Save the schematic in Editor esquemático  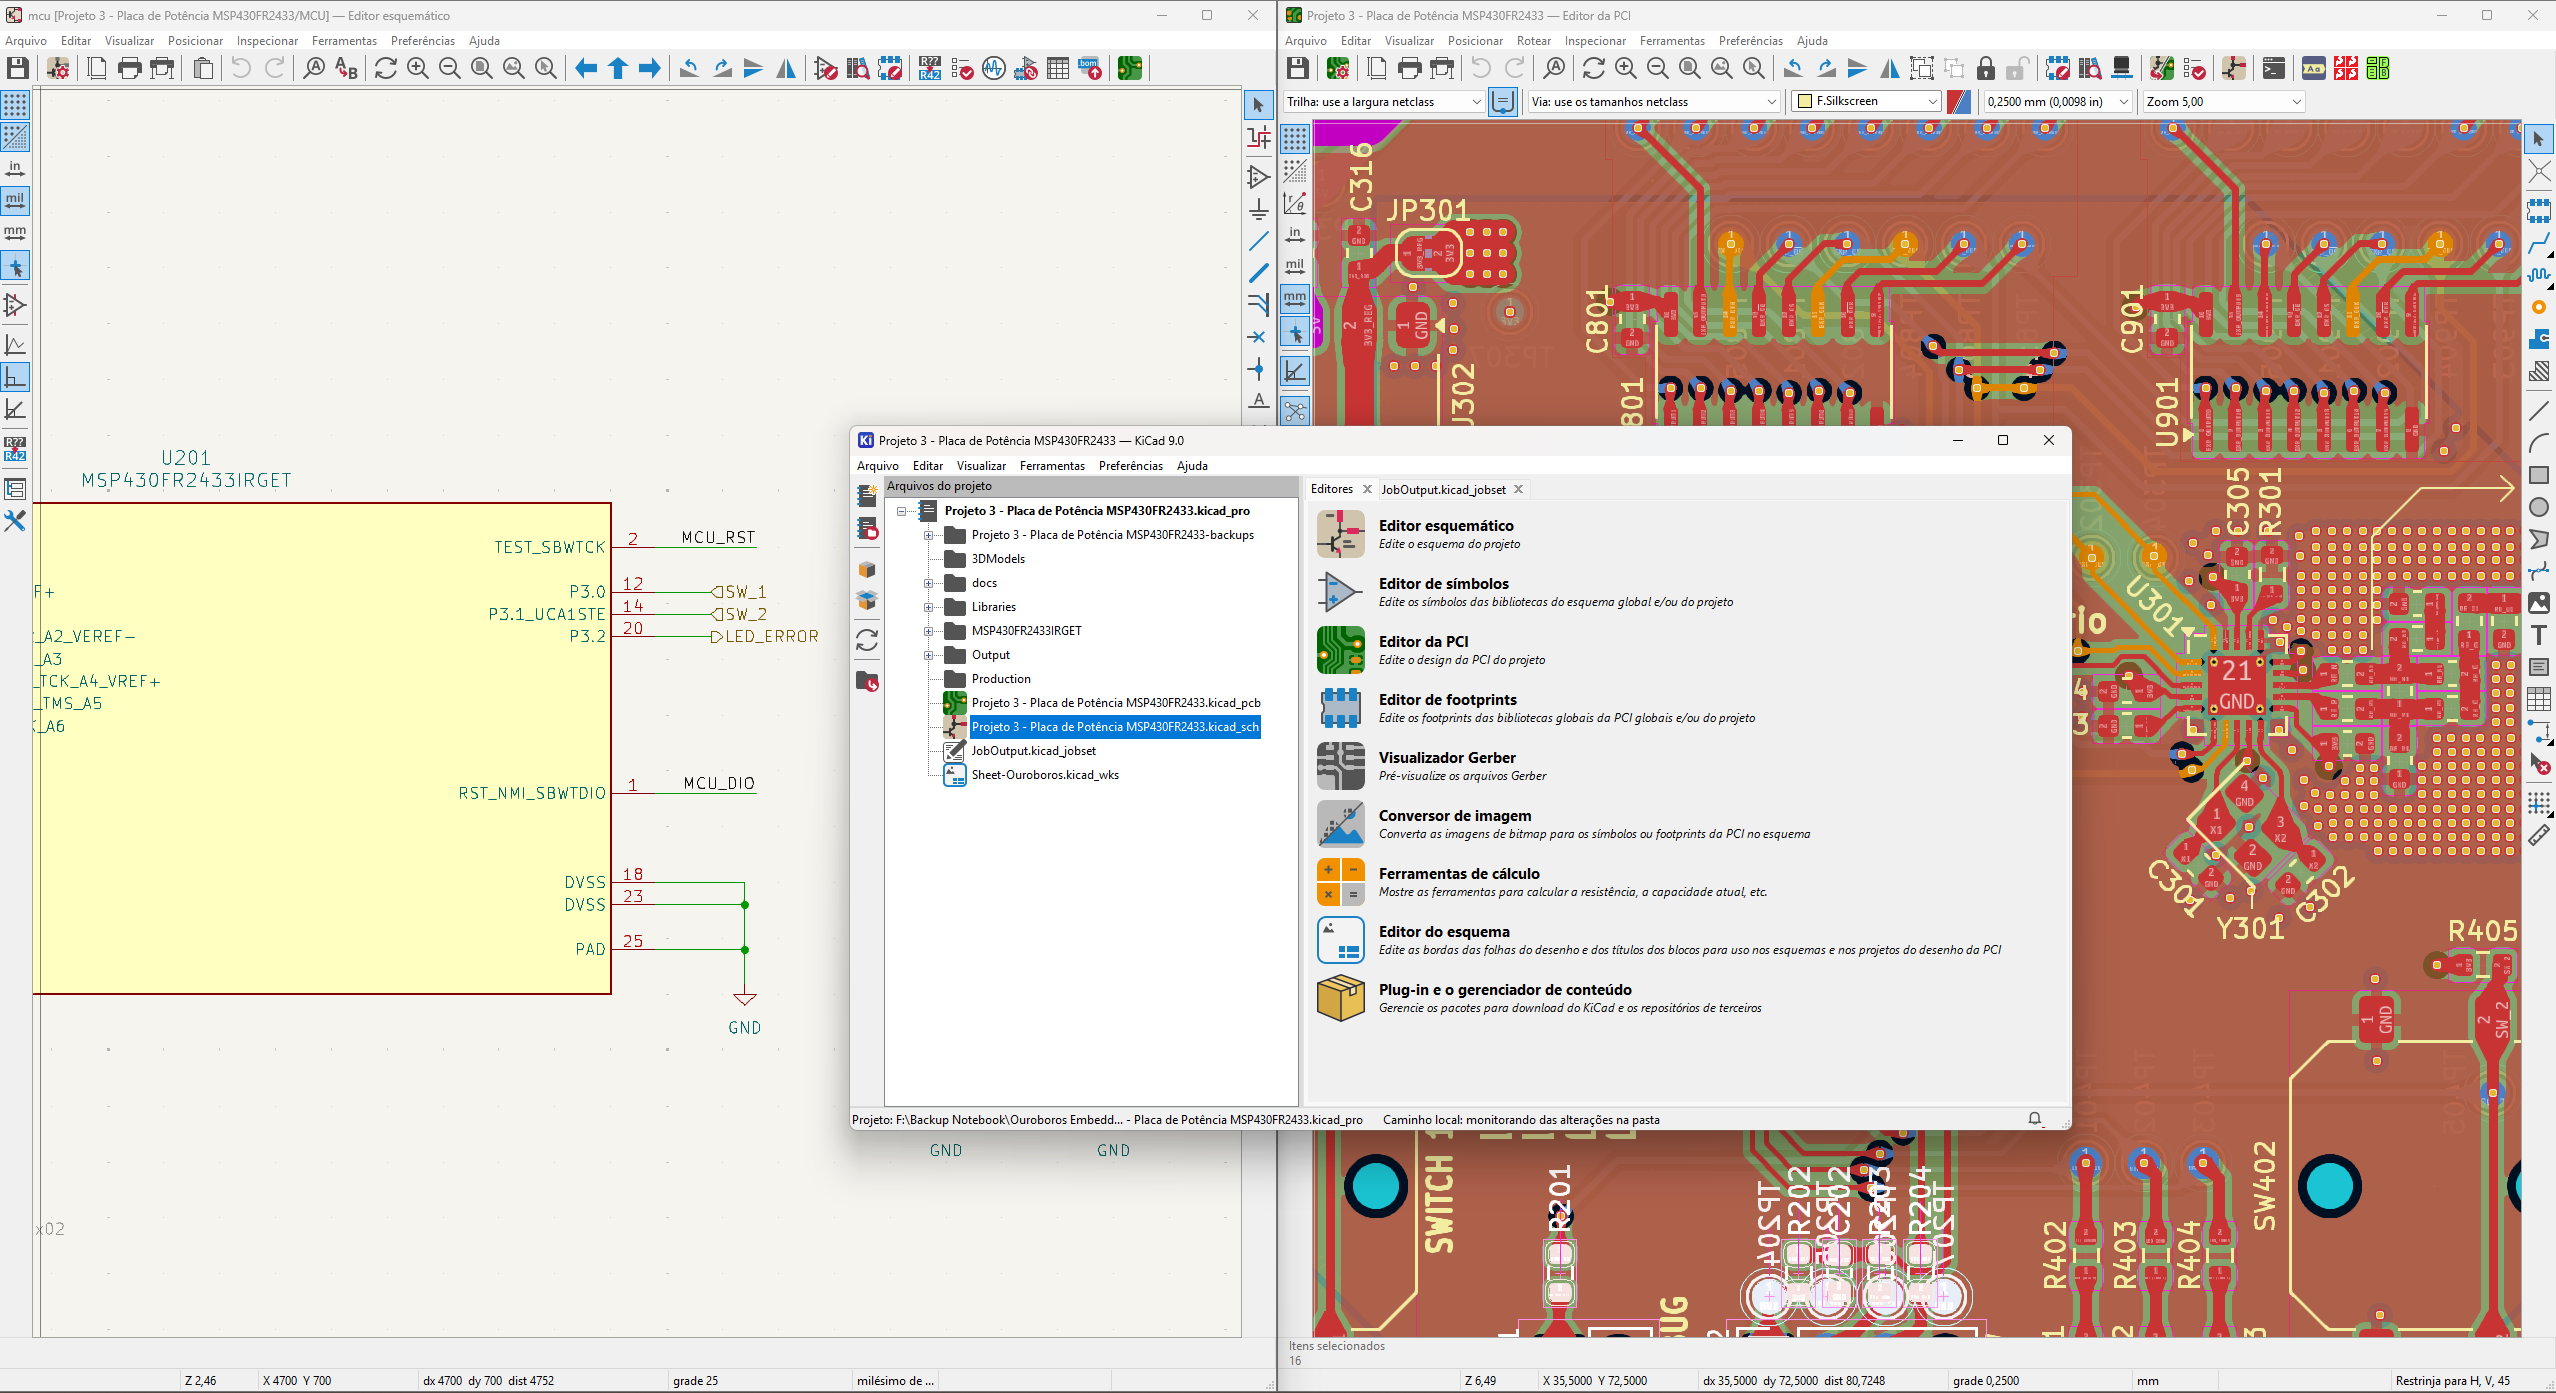pos(18,68)
